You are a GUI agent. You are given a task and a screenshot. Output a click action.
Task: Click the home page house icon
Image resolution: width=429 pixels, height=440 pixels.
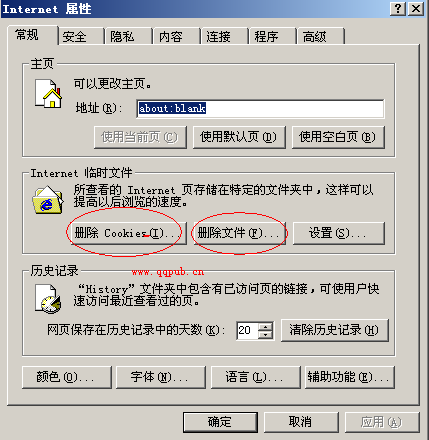click(x=49, y=94)
